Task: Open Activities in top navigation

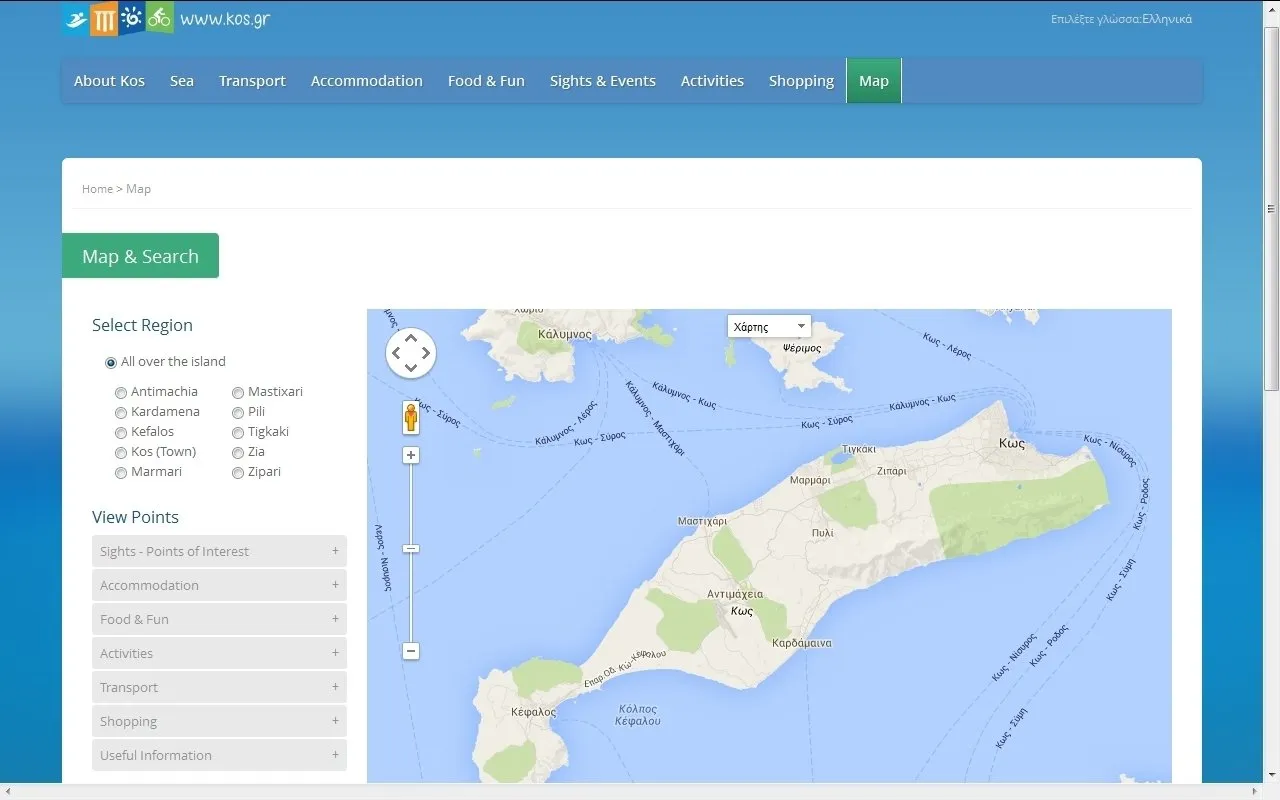Action: (712, 81)
